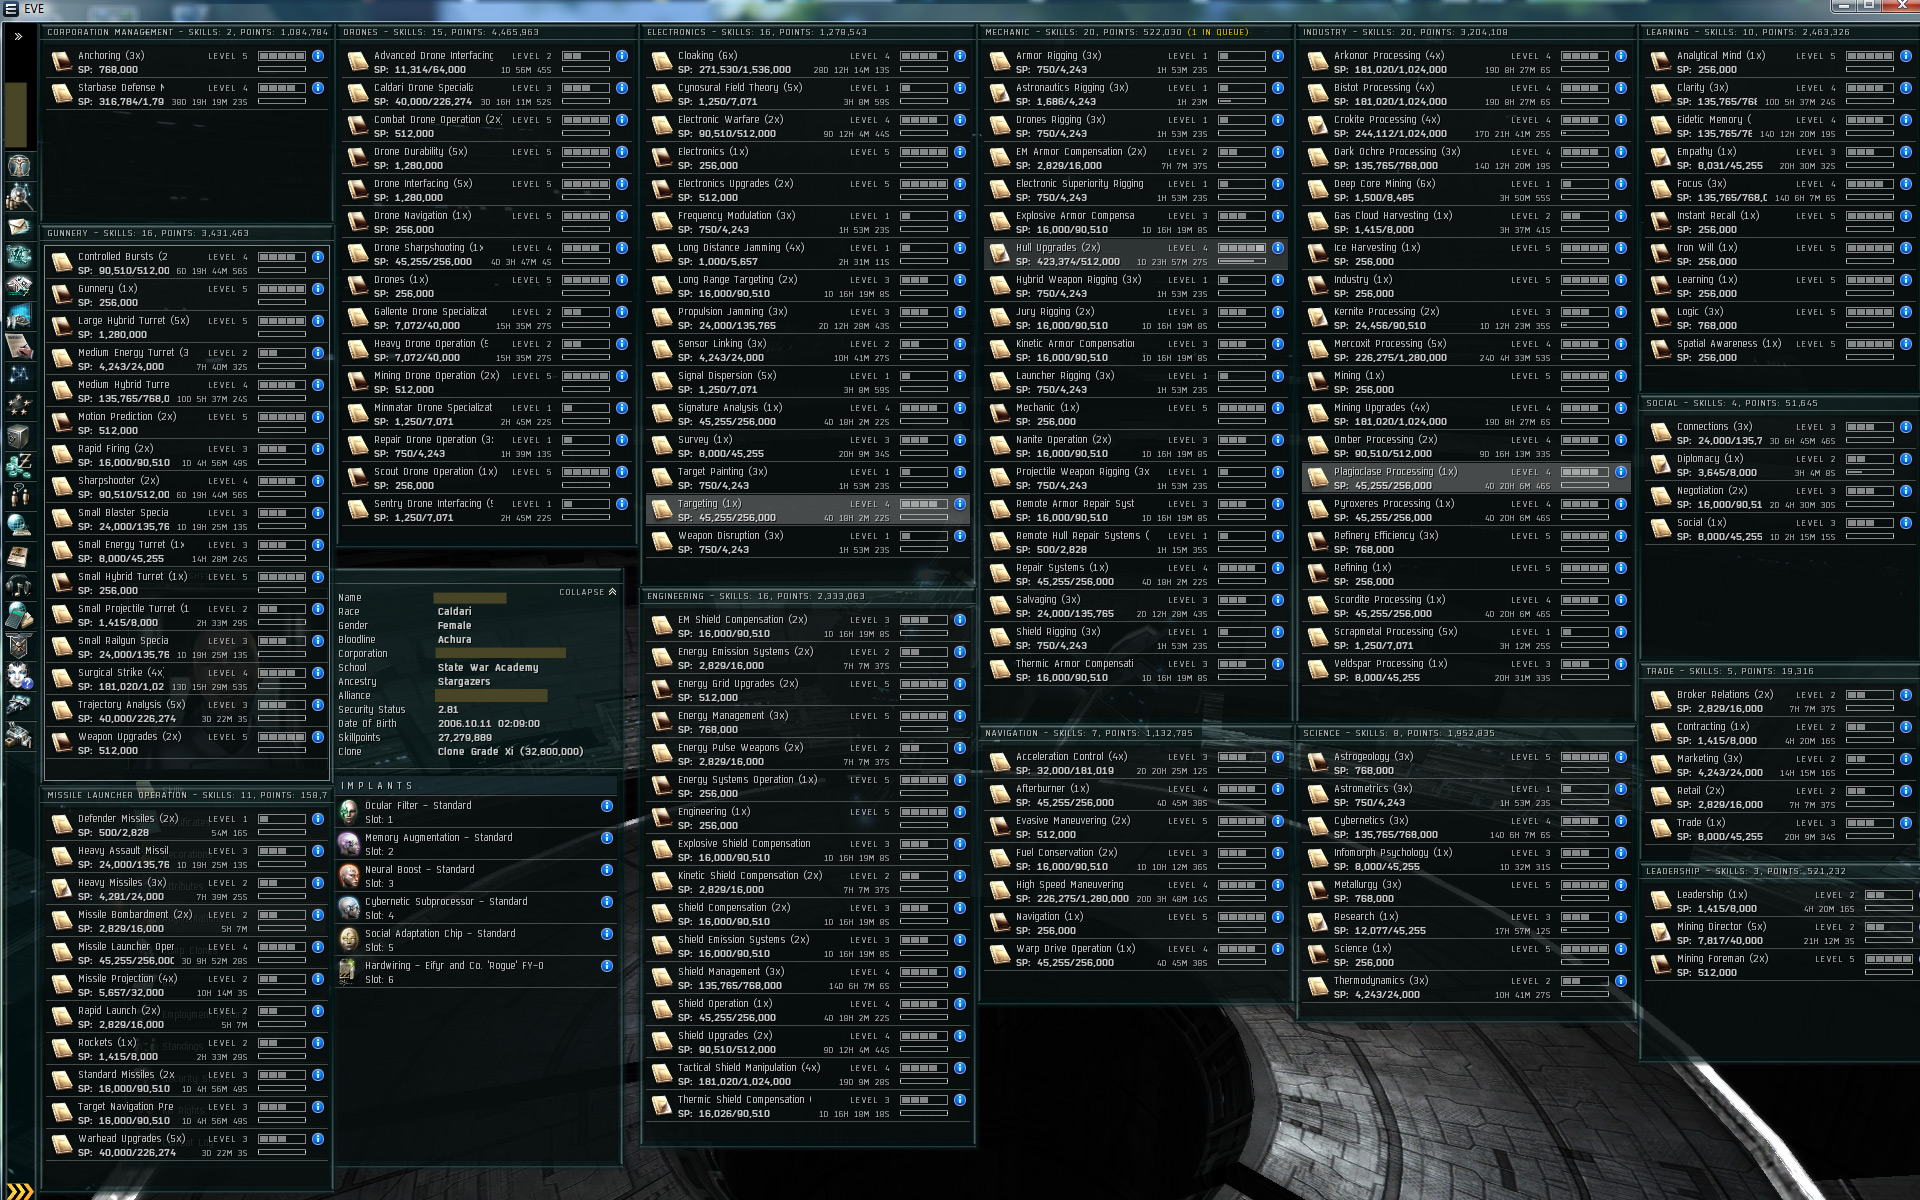1920x1200 pixels.
Task: Open the help face icon with question mark
Action: [19, 676]
